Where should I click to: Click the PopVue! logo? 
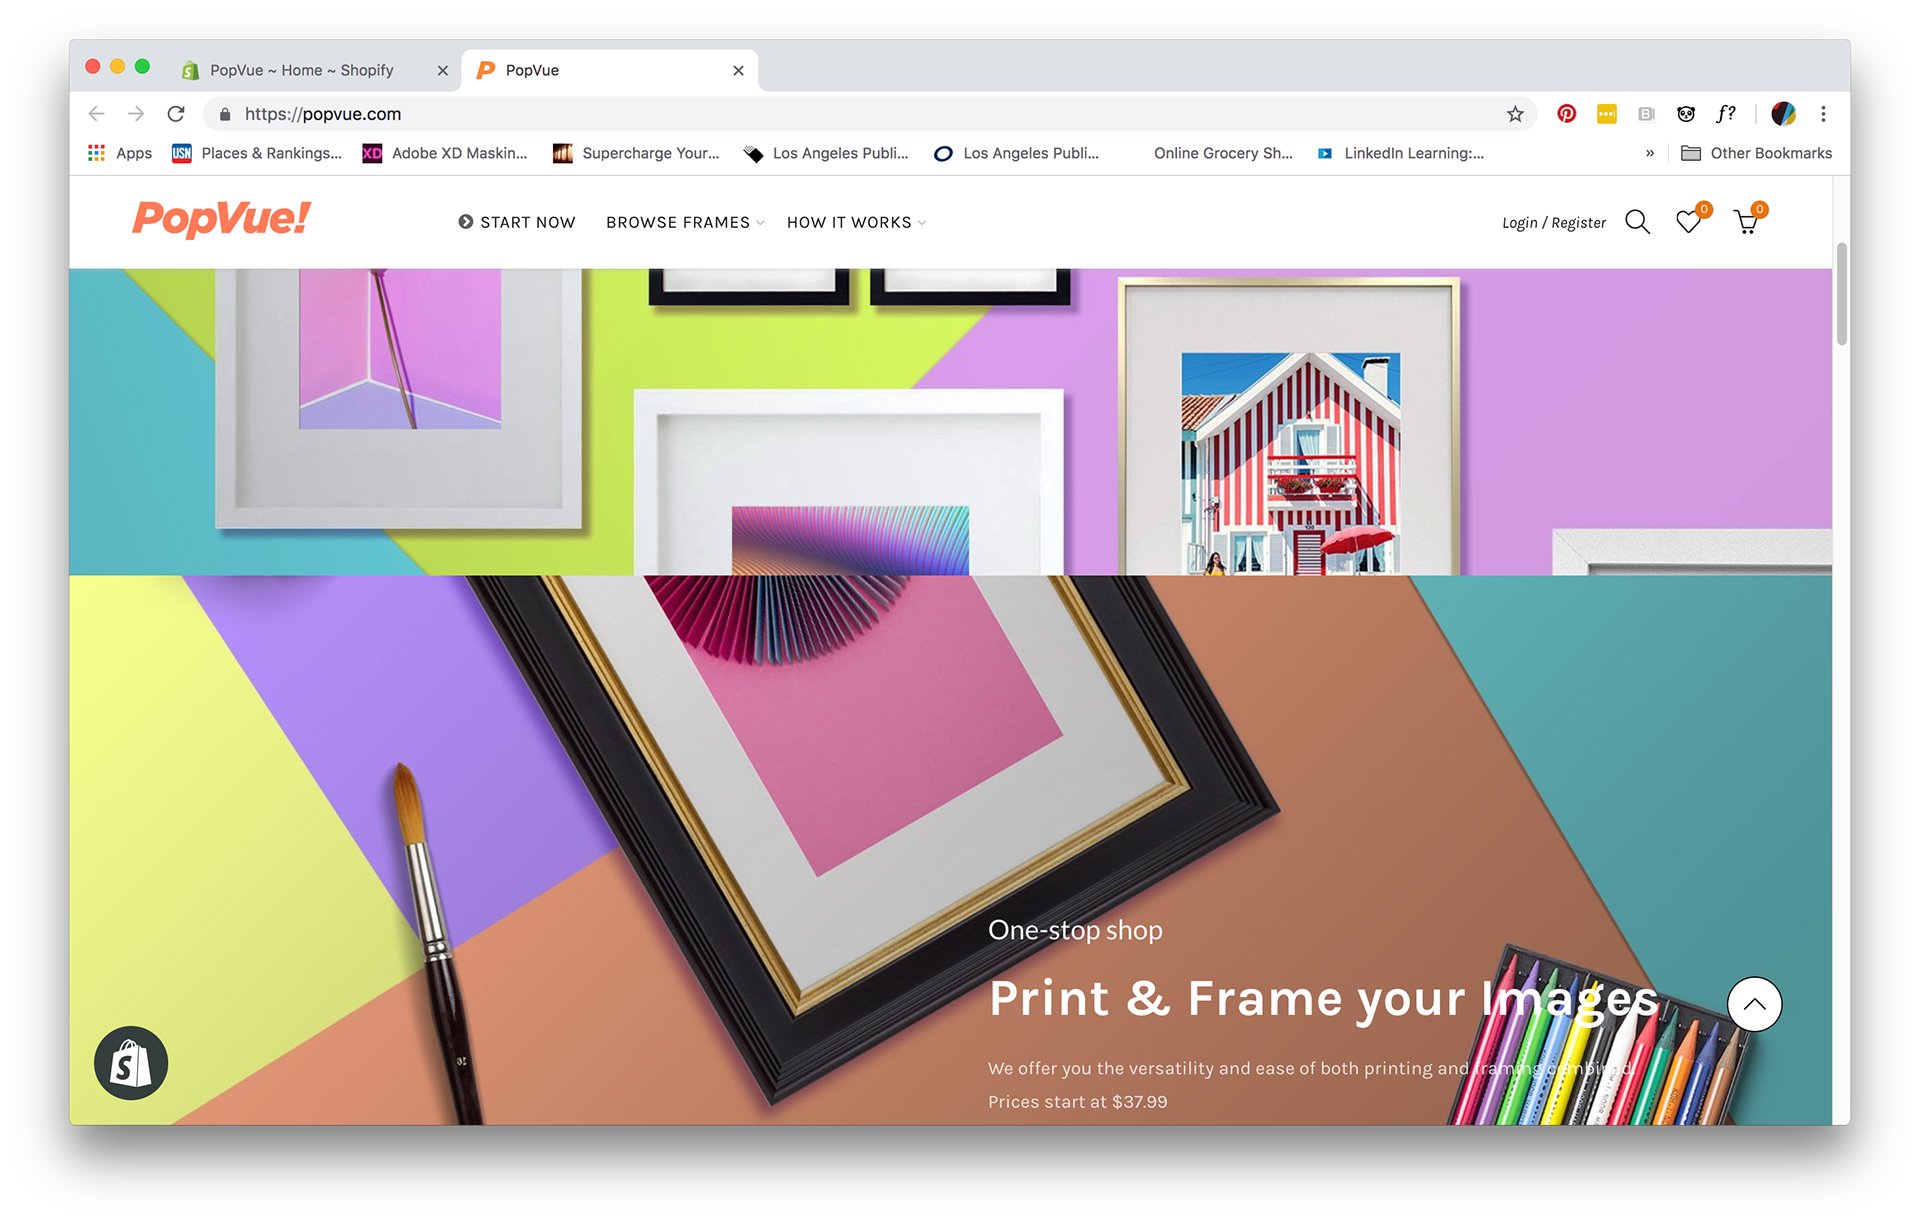221,218
